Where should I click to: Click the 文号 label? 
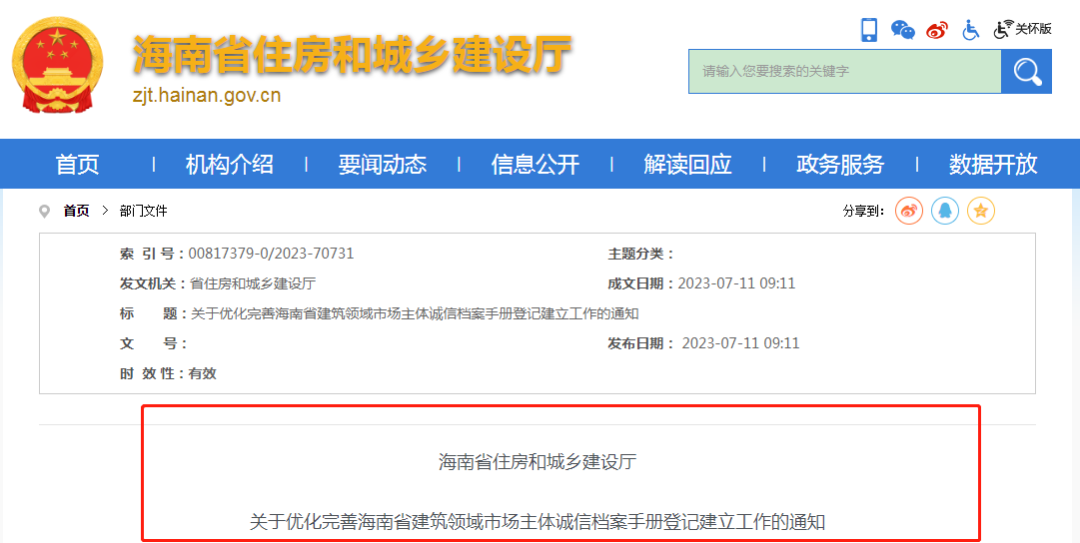click(x=152, y=344)
